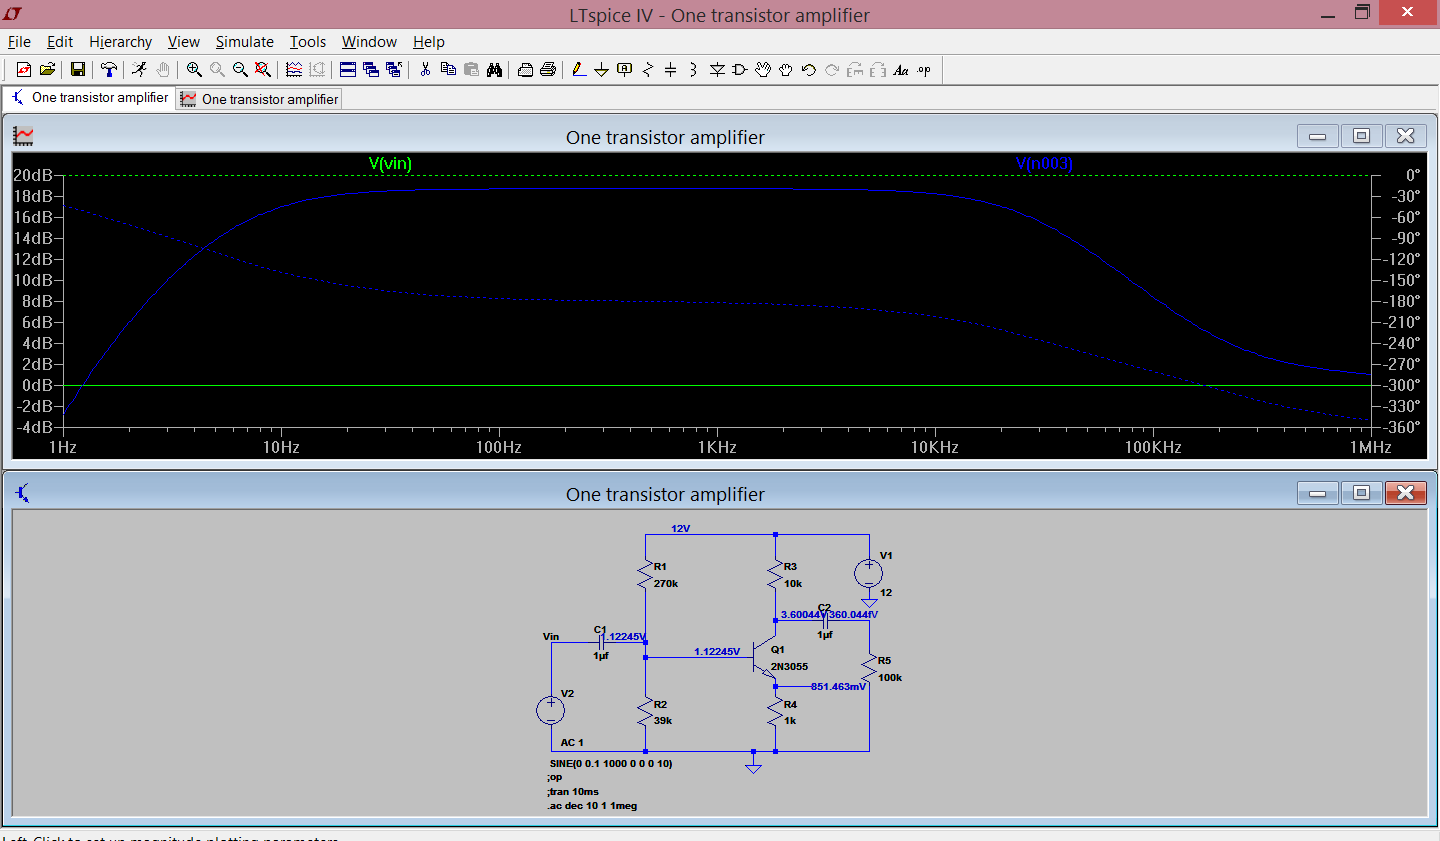Image resolution: width=1440 pixels, height=841 pixels.
Task: Click resistor R4 1k in schematic
Action: click(x=776, y=712)
